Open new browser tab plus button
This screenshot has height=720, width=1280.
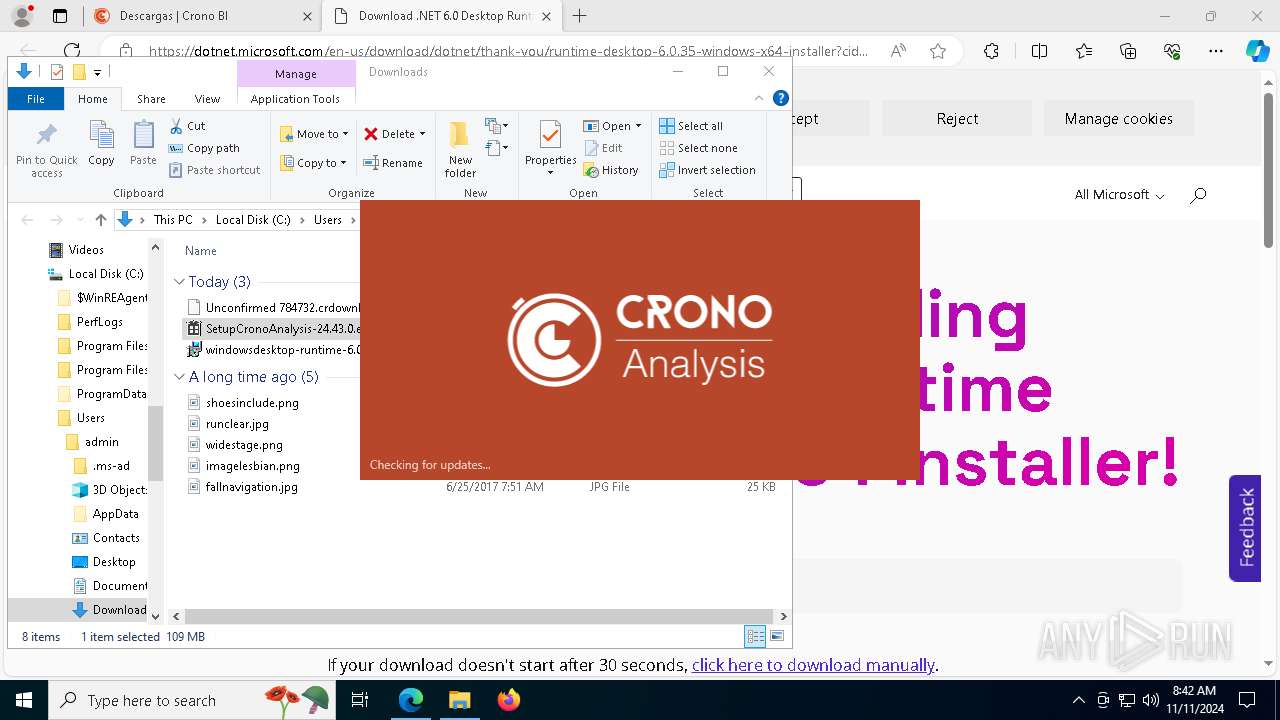pos(579,16)
